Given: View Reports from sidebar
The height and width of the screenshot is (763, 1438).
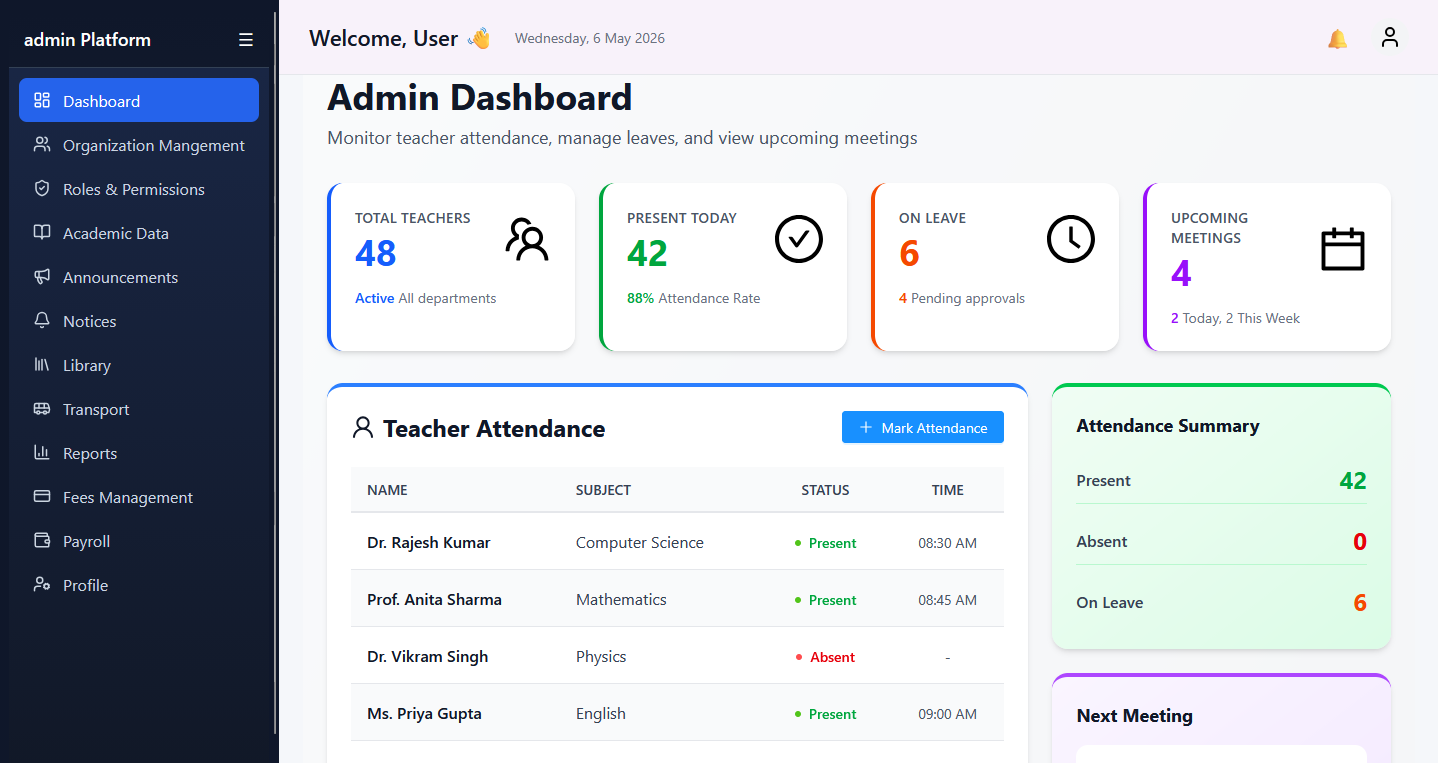Looking at the screenshot, I should [139, 452].
